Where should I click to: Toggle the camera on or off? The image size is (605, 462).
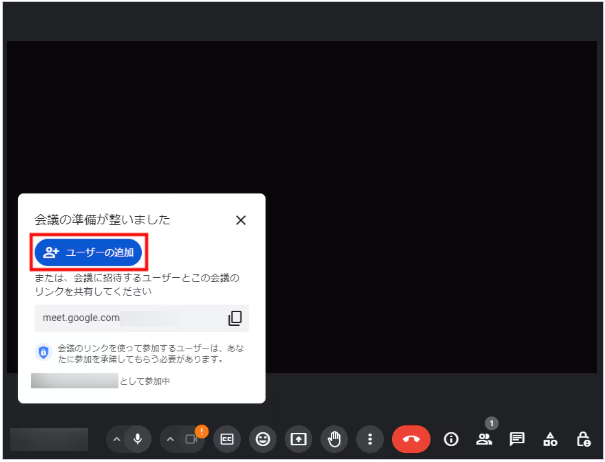point(191,439)
